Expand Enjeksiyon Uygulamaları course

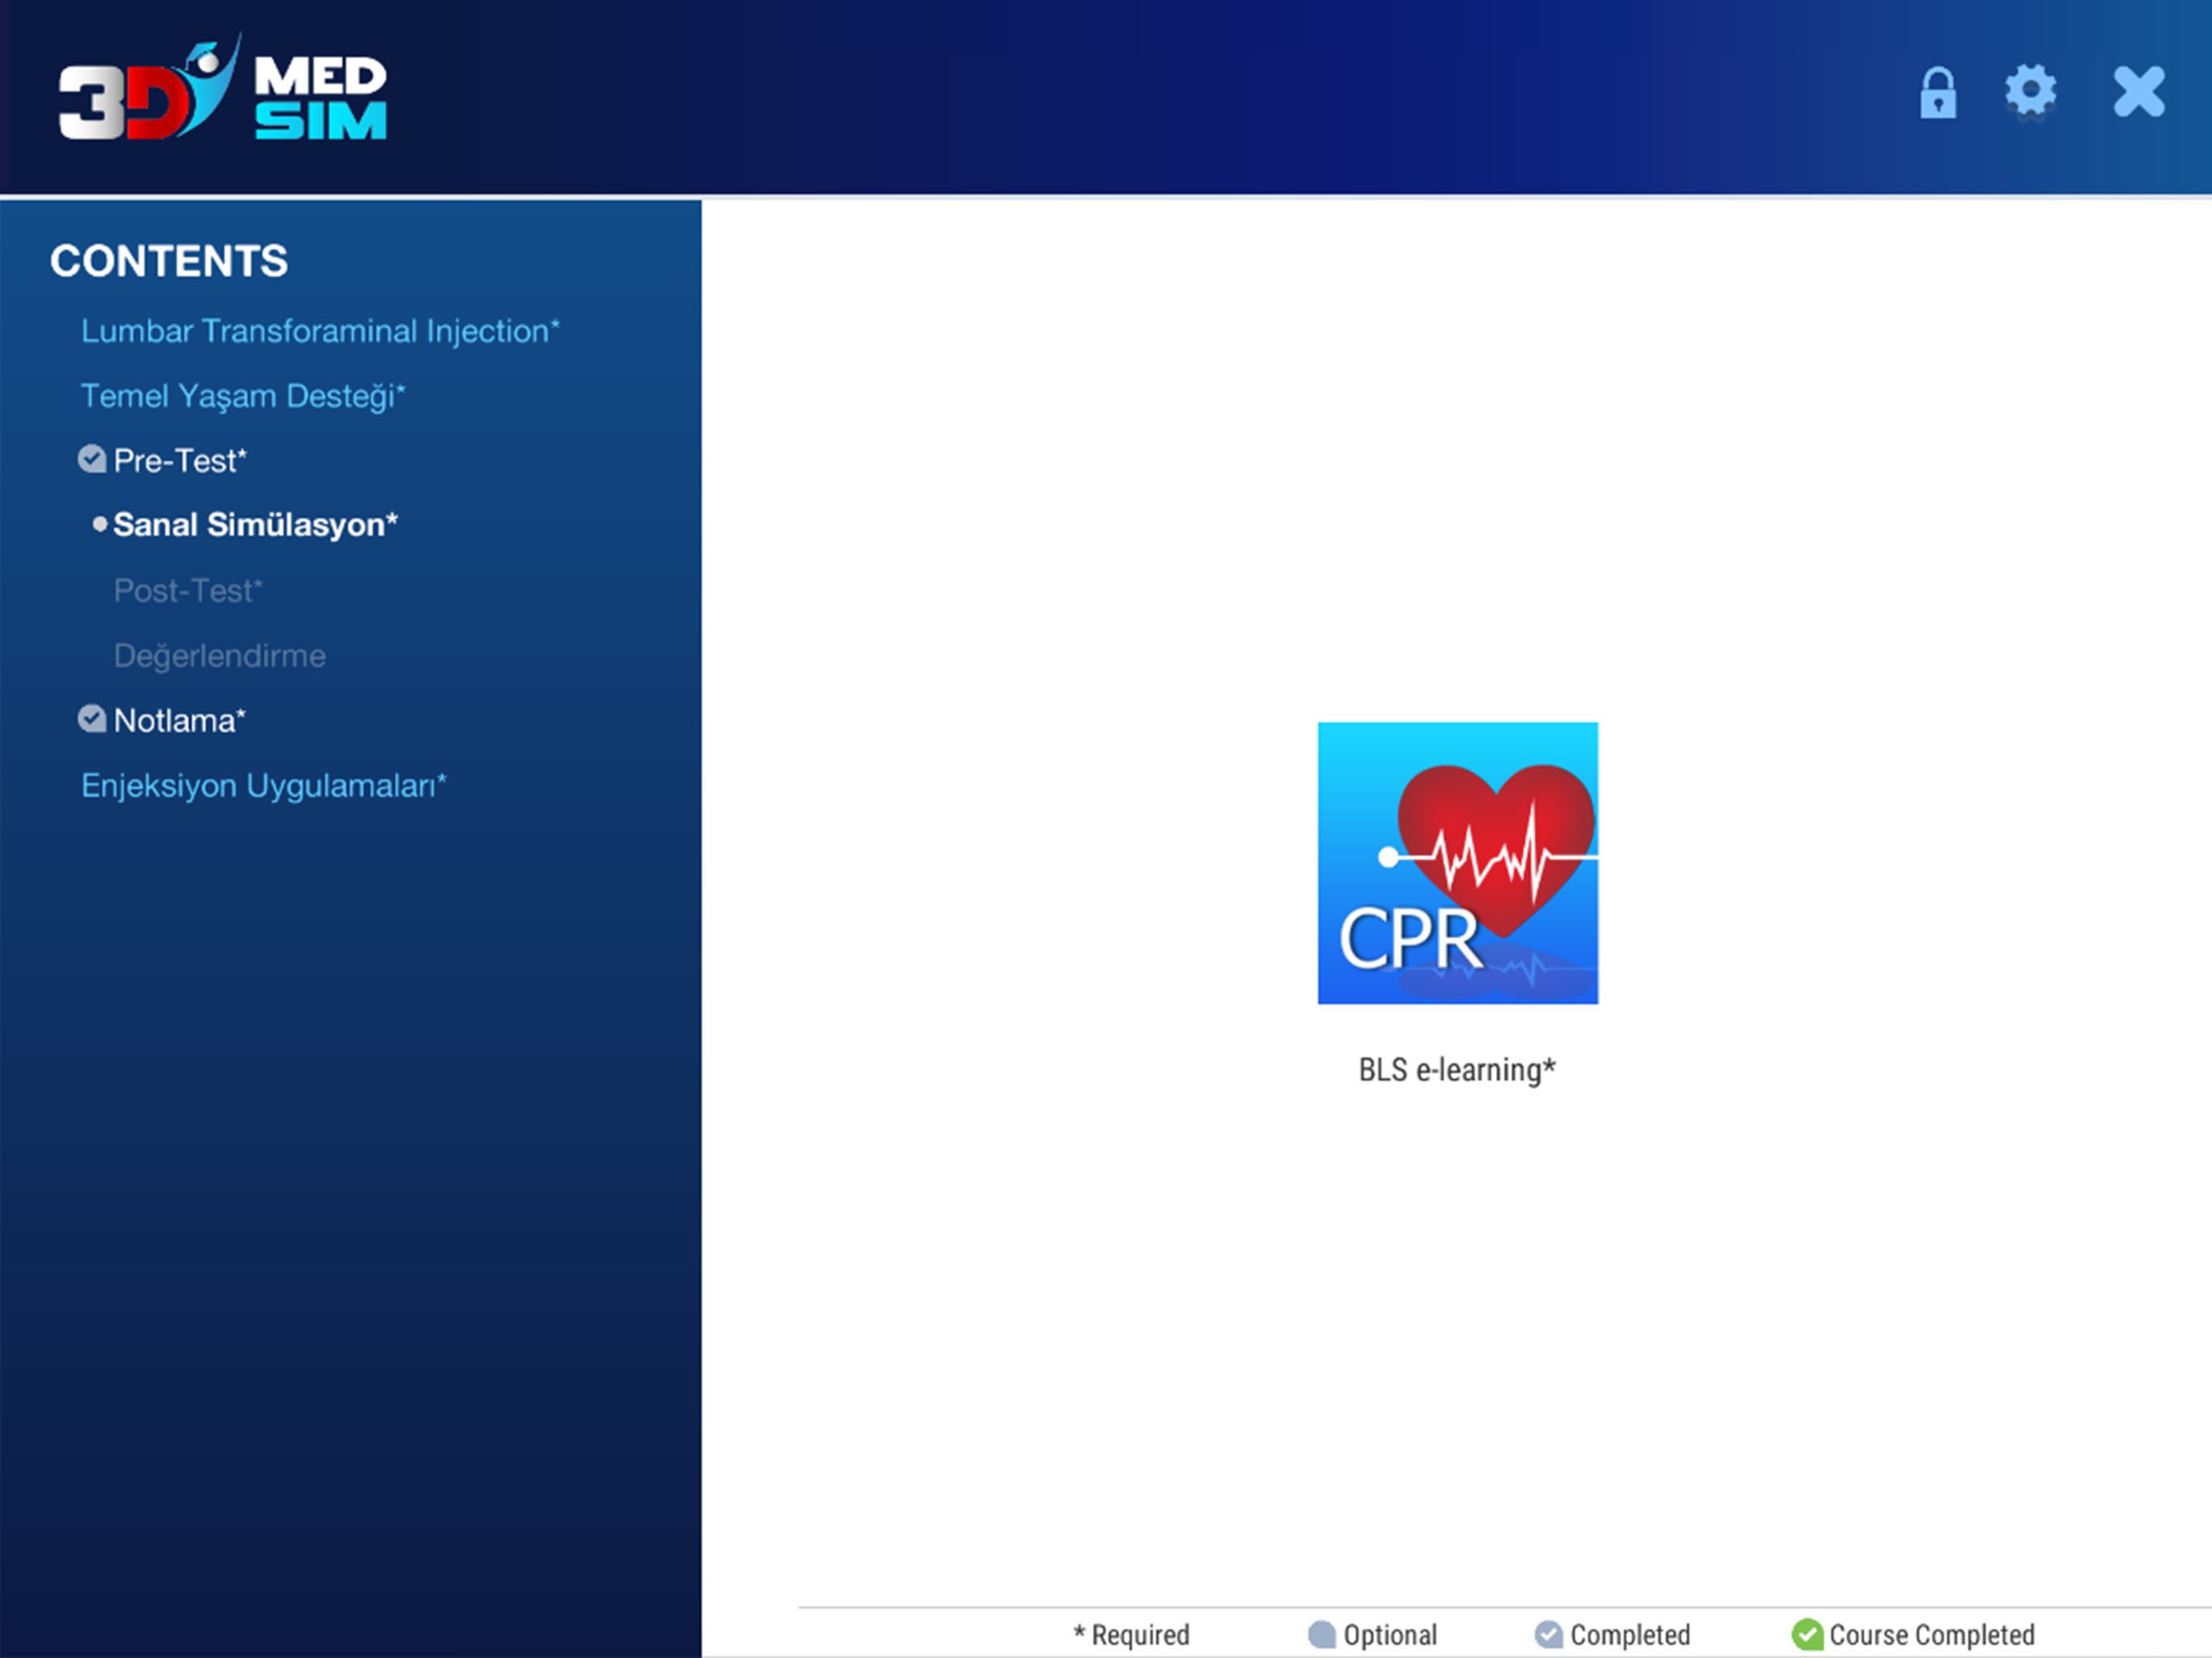(x=263, y=786)
